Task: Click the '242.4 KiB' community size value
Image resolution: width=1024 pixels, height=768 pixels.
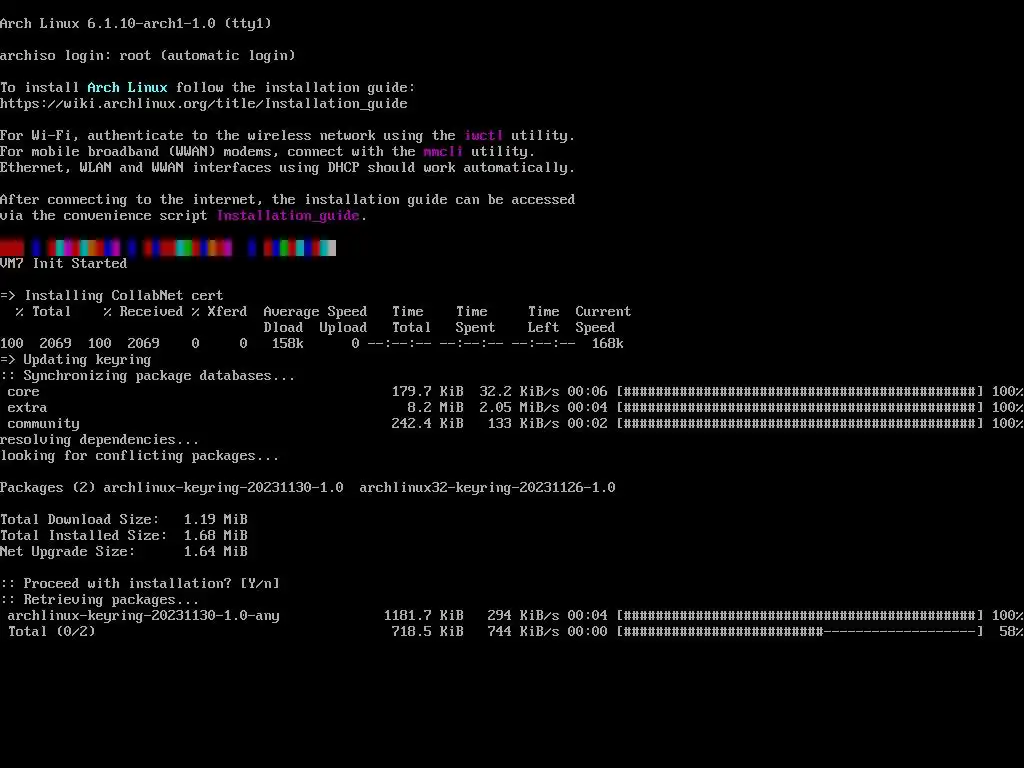Action: 427,424
